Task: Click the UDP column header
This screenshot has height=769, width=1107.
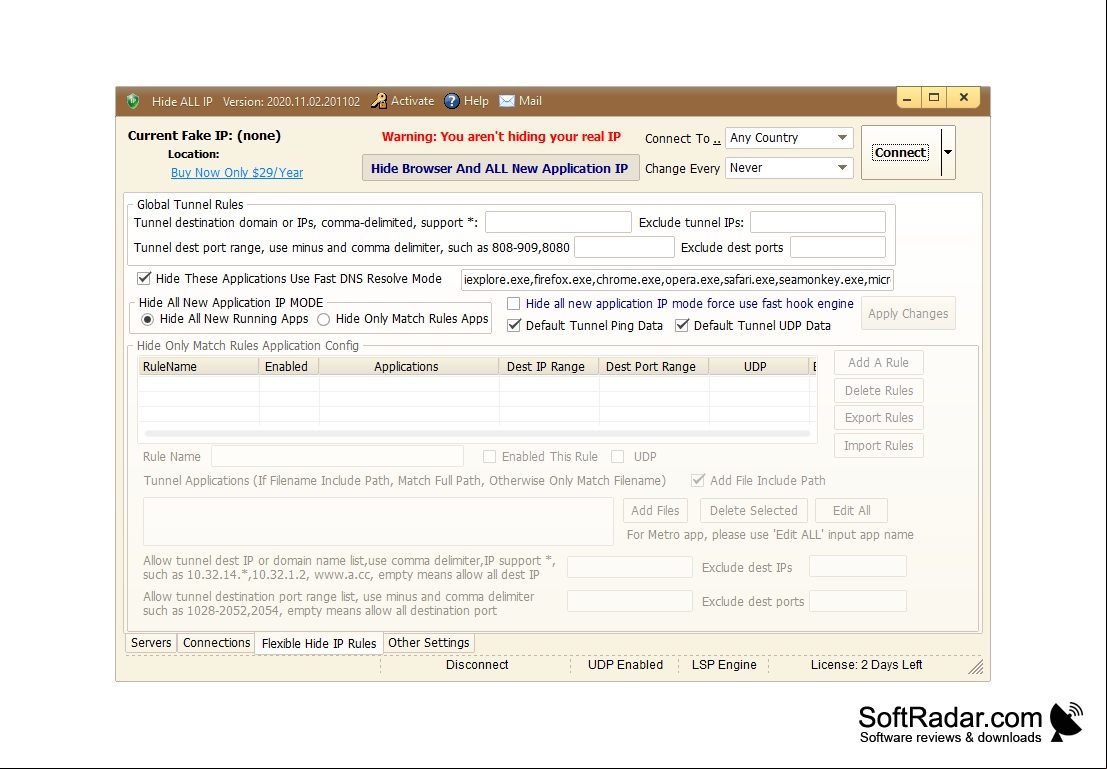Action: coord(758,366)
